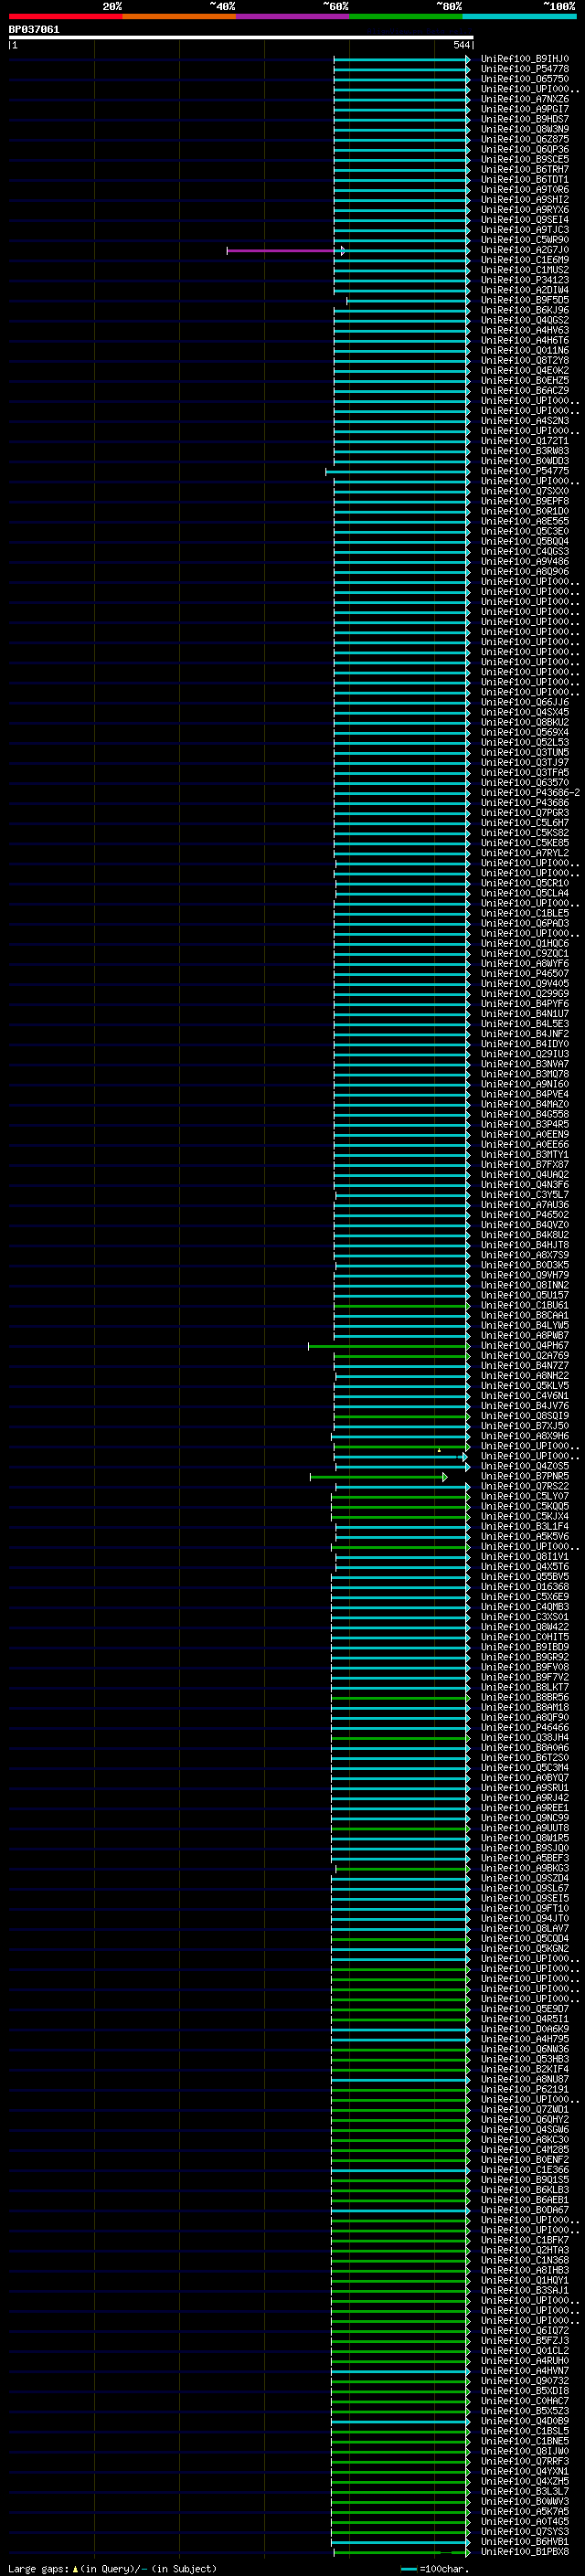Viewport: 585px width, 2576px height.
Task: Select hit label UniRef100_B6TRH7
Action: pos(524,169)
